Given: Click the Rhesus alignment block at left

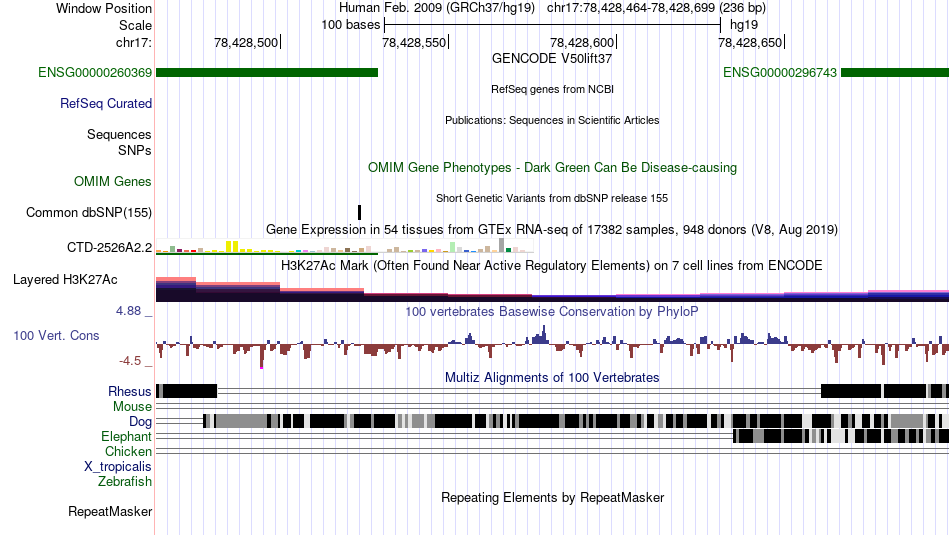Looking at the screenshot, I should [187, 391].
